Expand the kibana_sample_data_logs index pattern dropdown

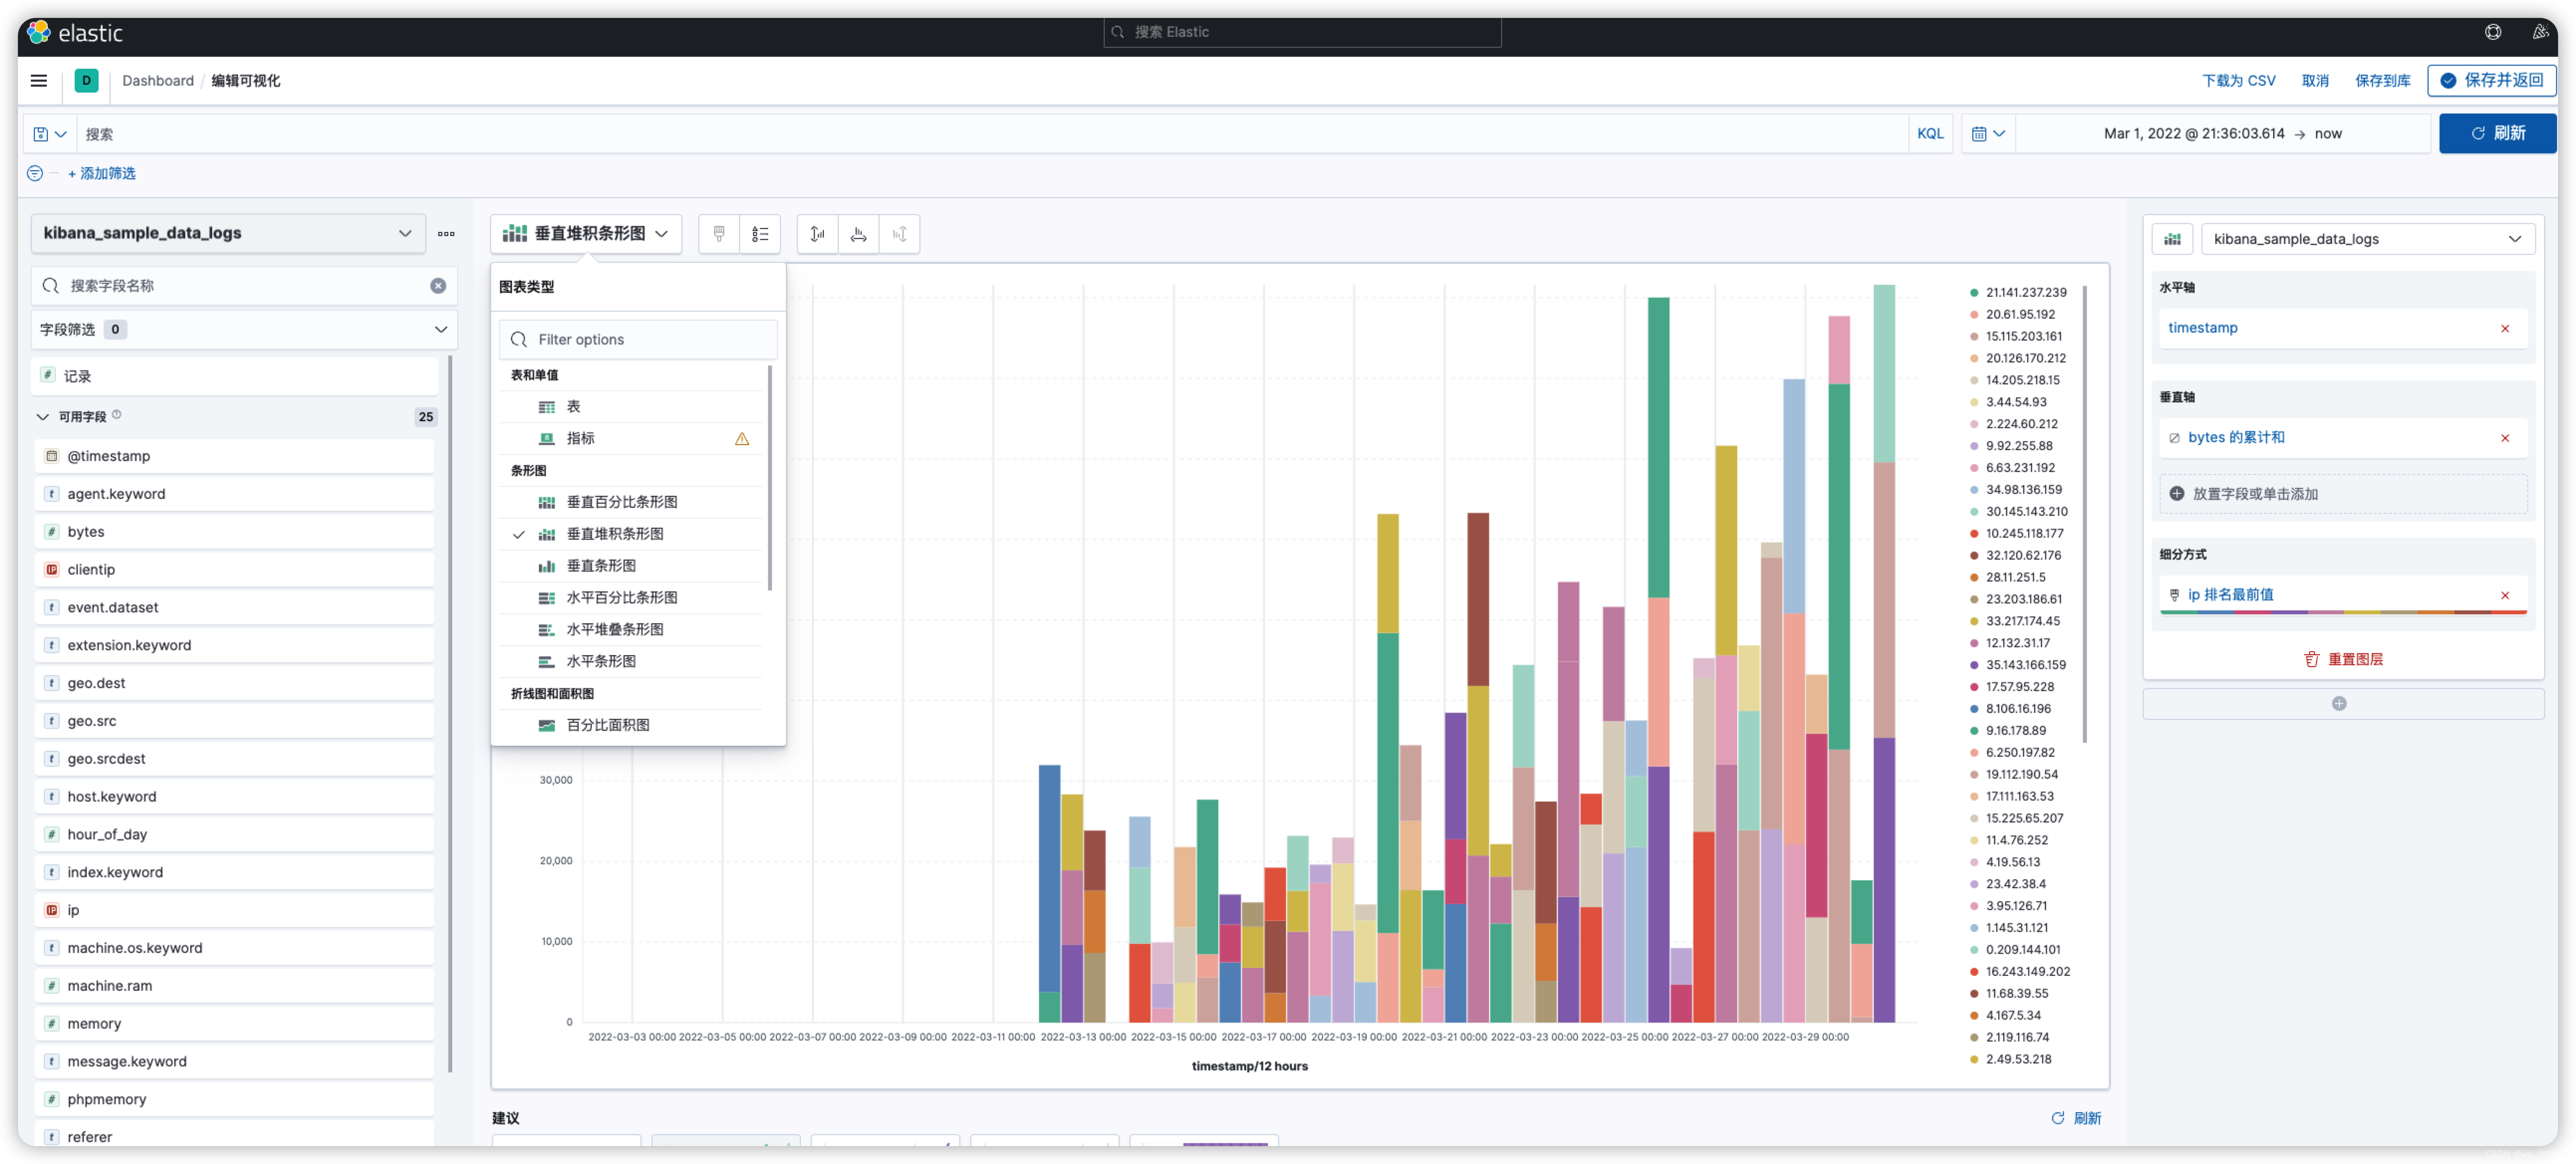coord(228,233)
